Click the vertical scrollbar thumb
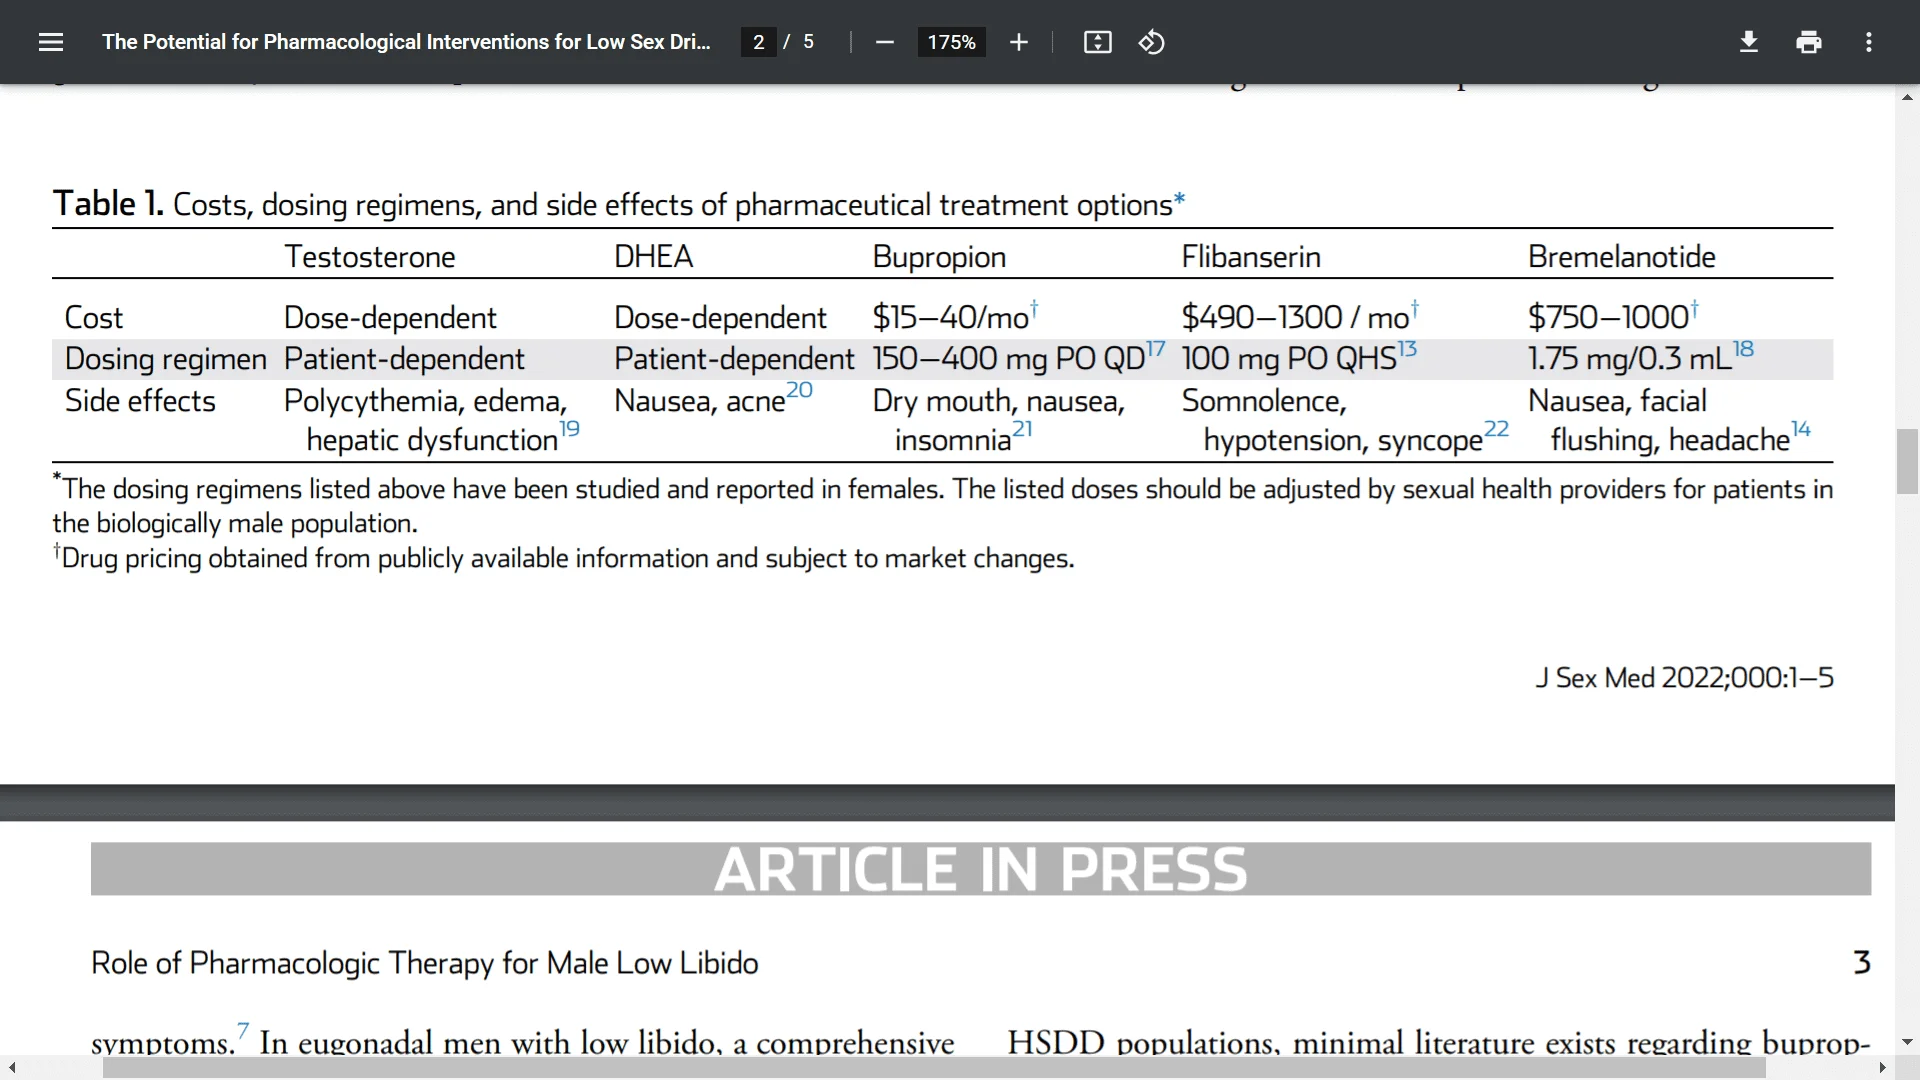1920x1080 pixels. point(1907,461)
